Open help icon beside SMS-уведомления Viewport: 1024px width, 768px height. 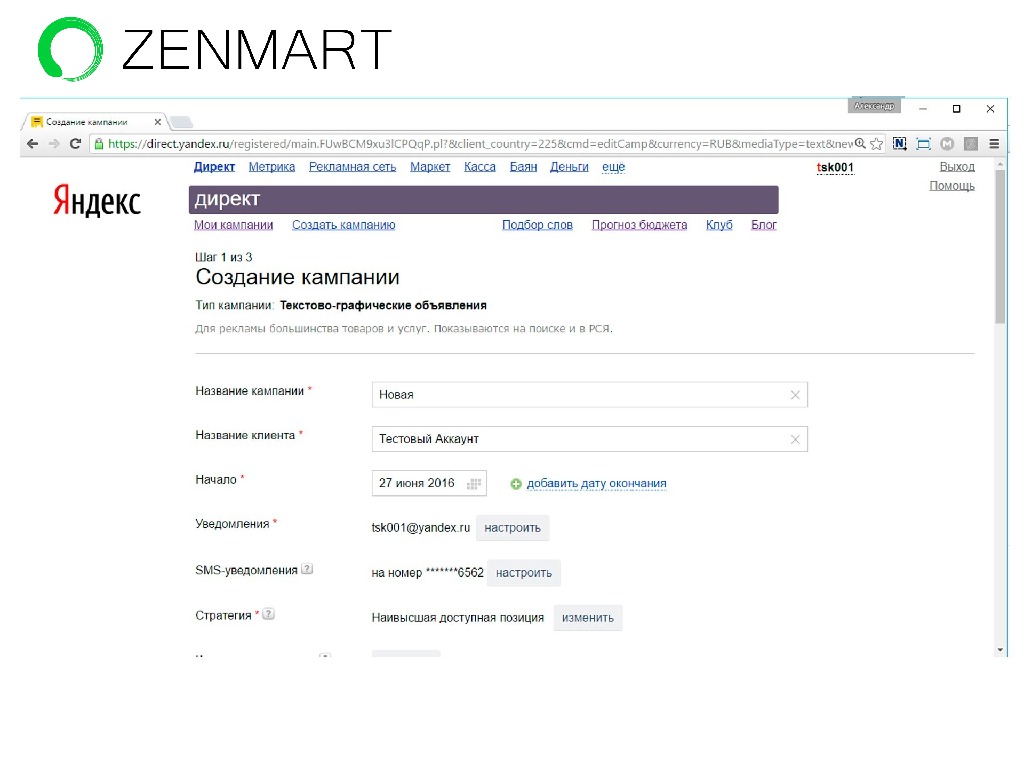tap(308, 569)
